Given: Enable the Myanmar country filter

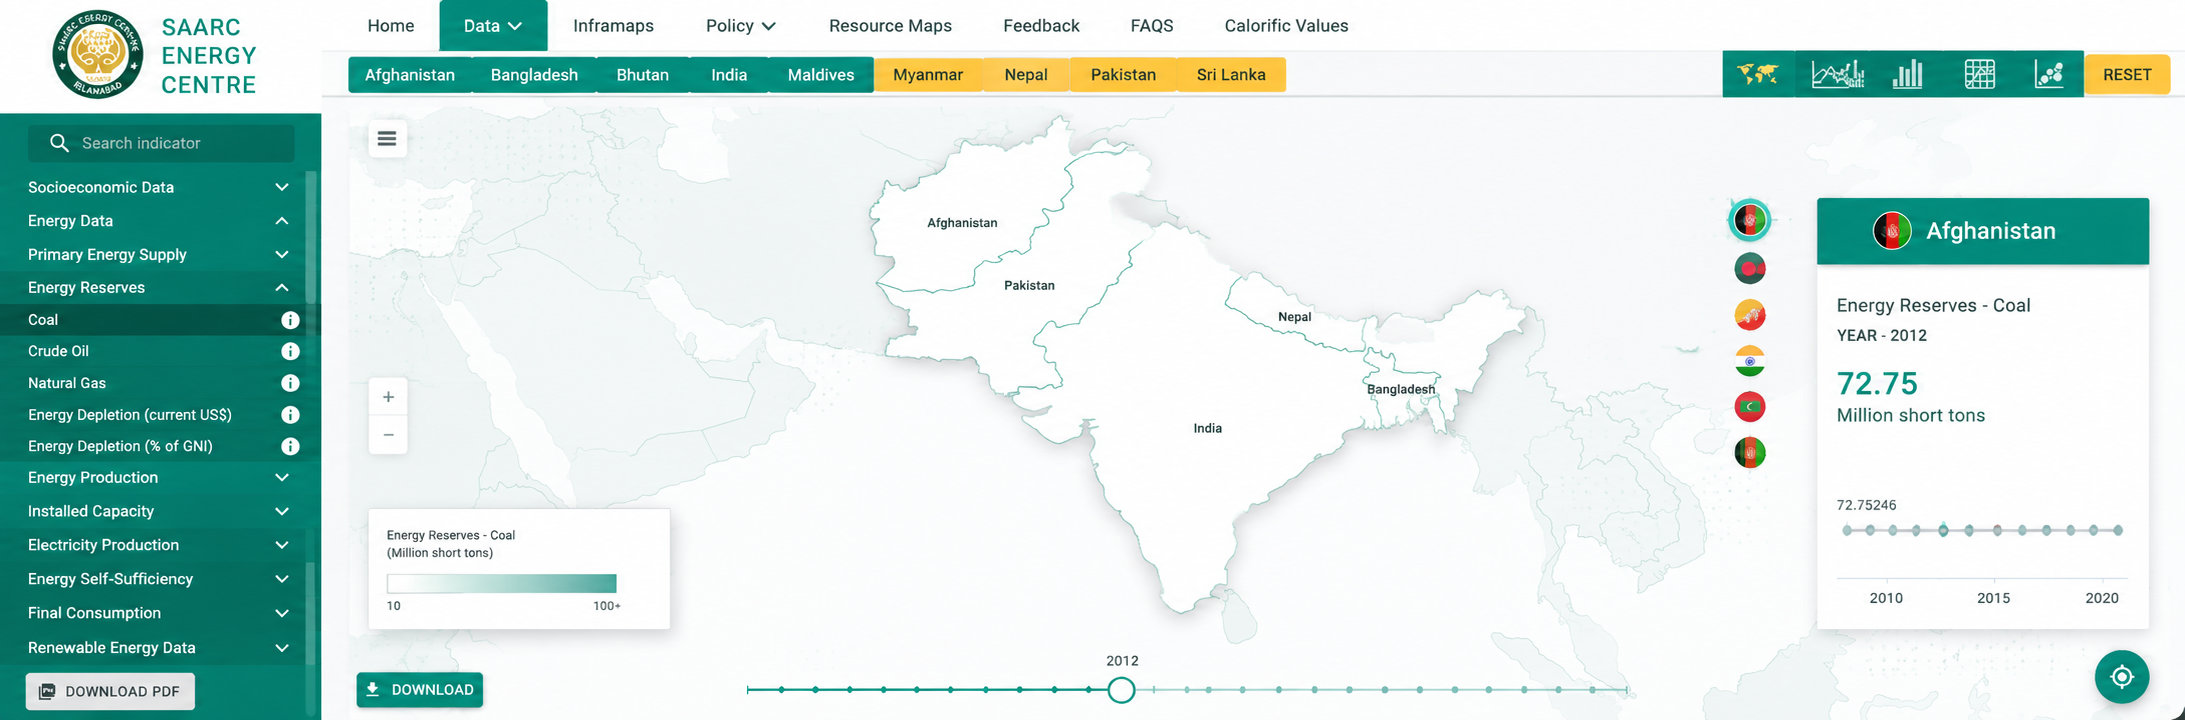Looking at the screenshot, I should click(928, 75).
